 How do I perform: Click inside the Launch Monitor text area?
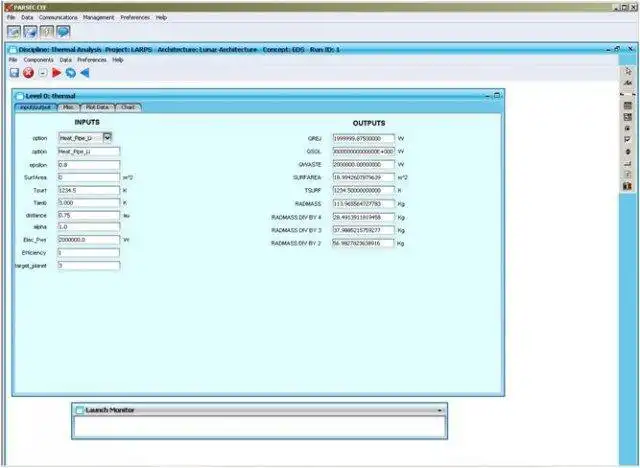coord(260,427)
